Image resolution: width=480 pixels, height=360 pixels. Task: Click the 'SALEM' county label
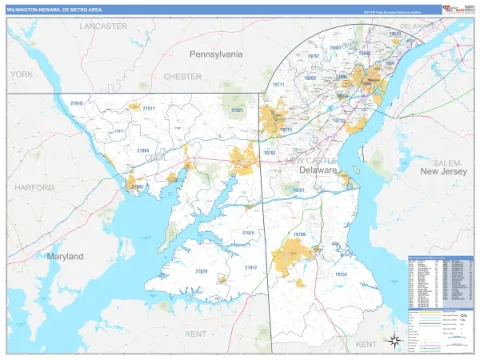pos(447,163)
